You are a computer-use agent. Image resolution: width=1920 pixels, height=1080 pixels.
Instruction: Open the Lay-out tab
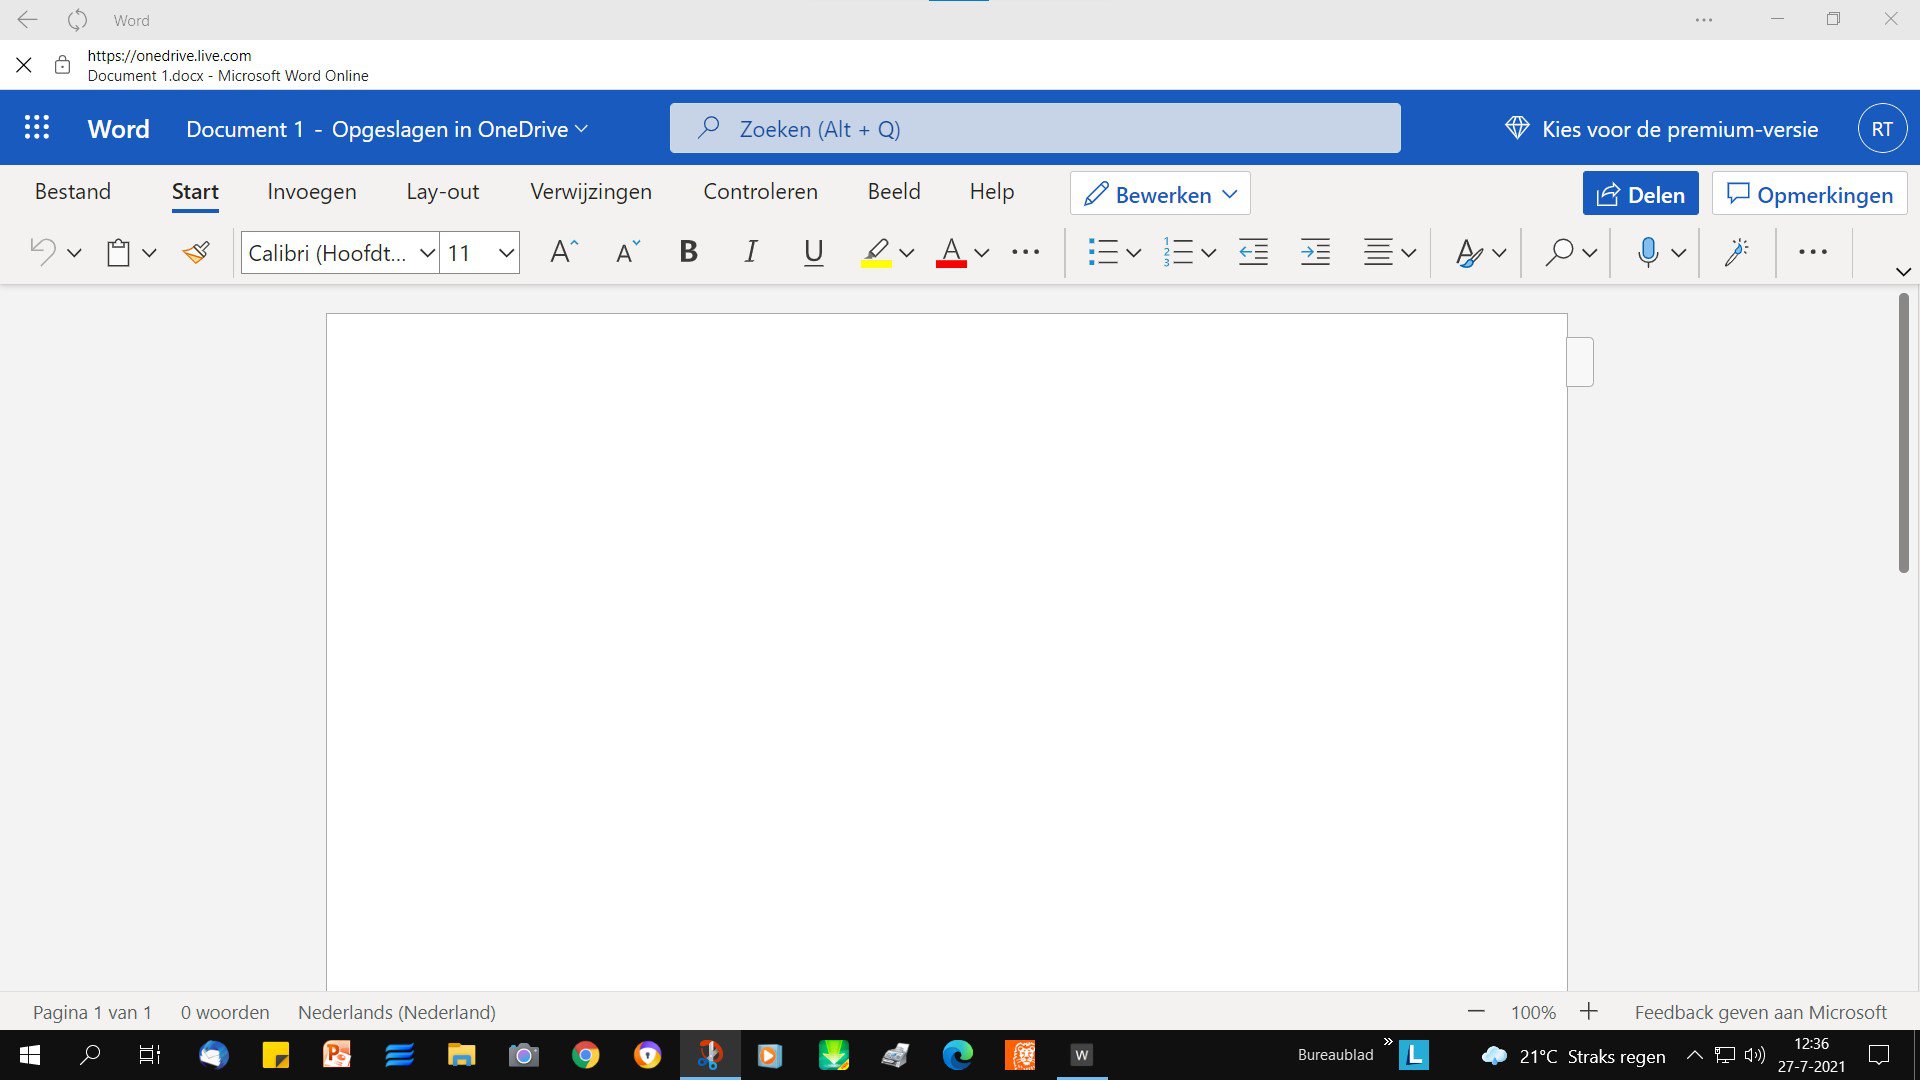(443, 192)
